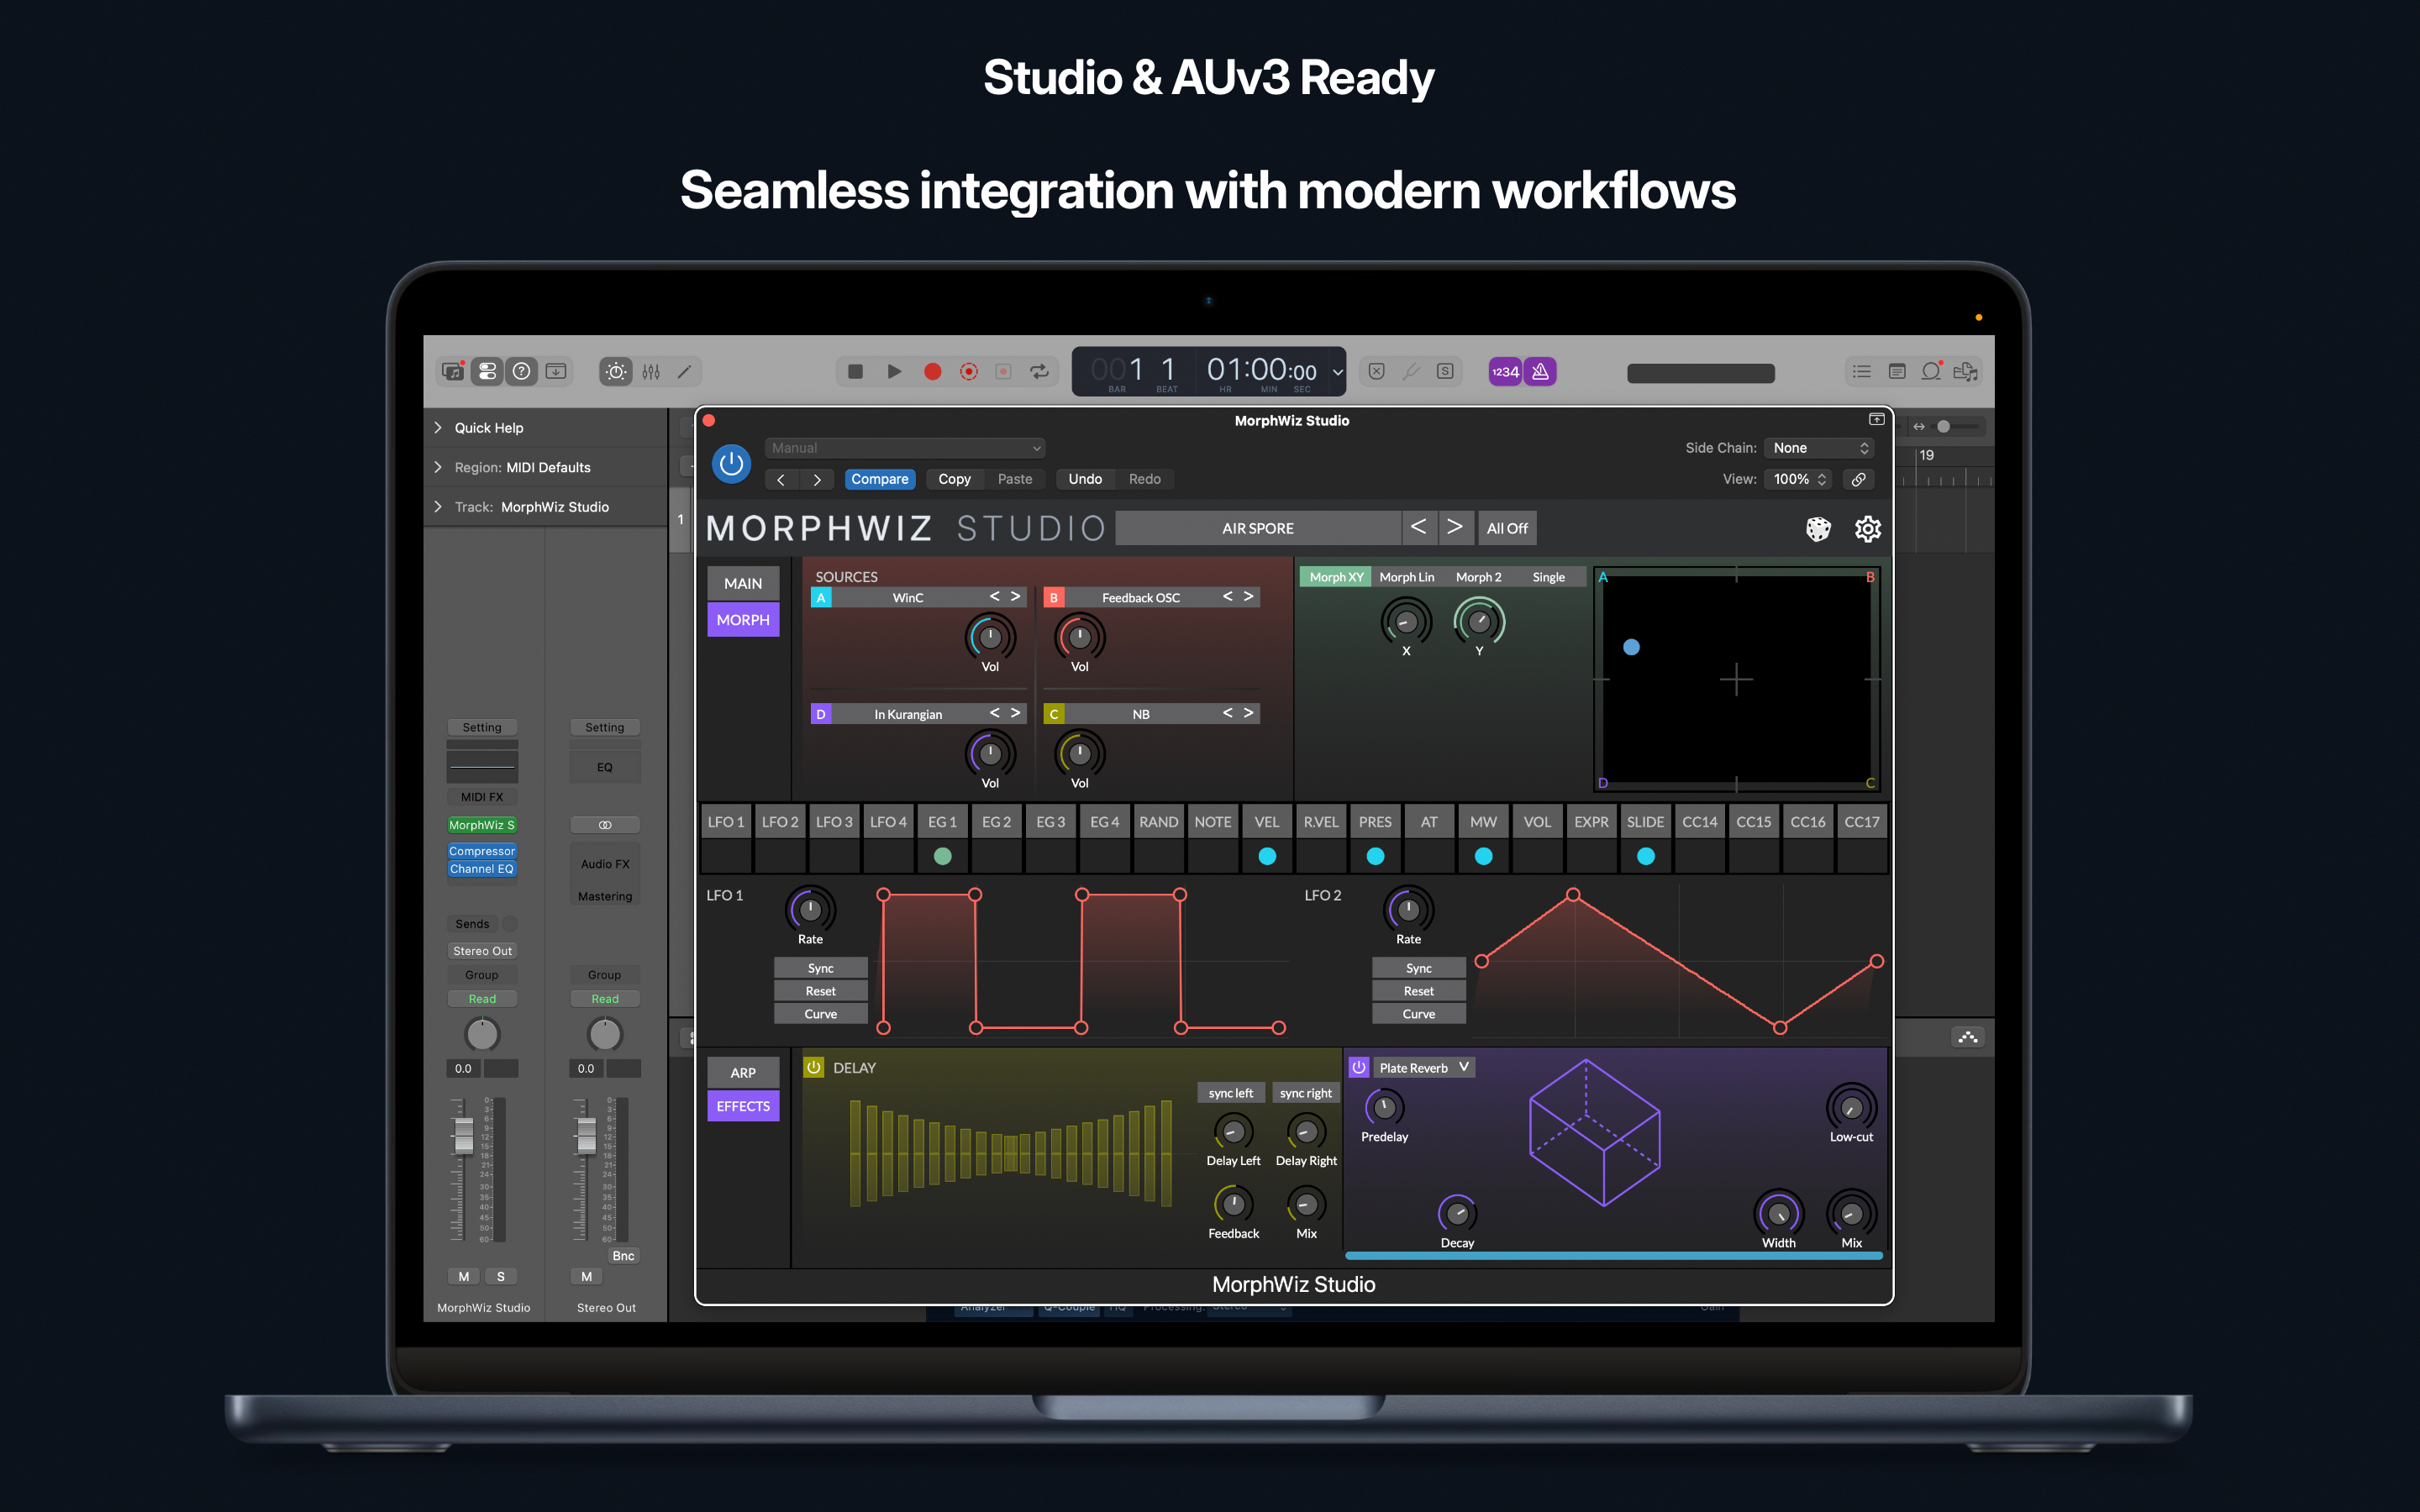Switch to Morph 2 mode
The width and height of the screenshot is (2420, 1512).
(x=1478, y=577)
